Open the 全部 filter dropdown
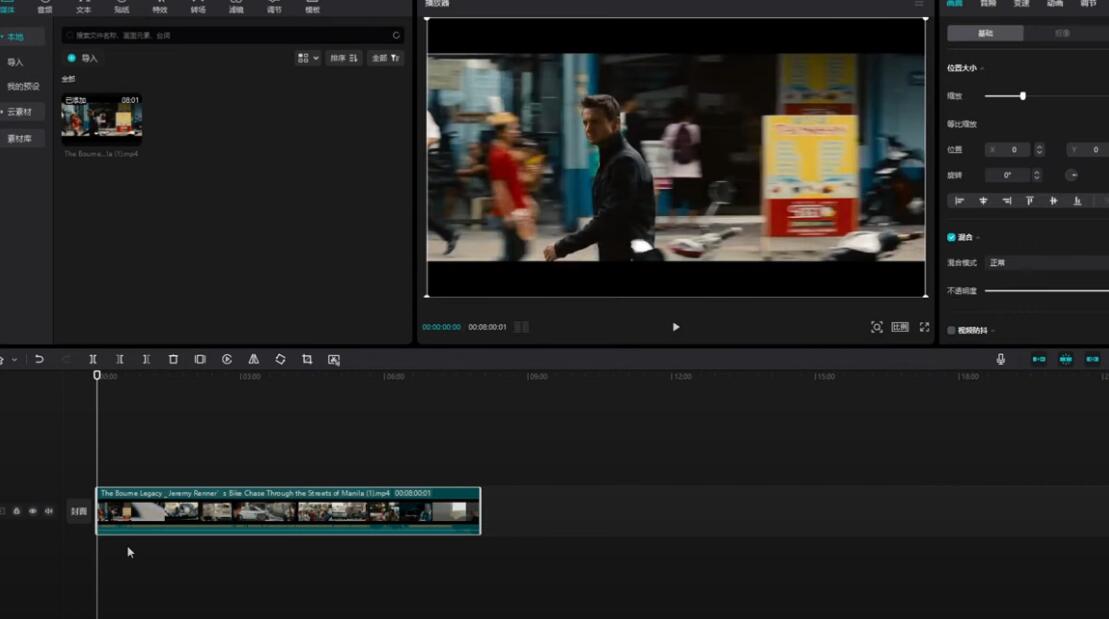Viewport: 1109px width, 619px height. click(386, 58)
